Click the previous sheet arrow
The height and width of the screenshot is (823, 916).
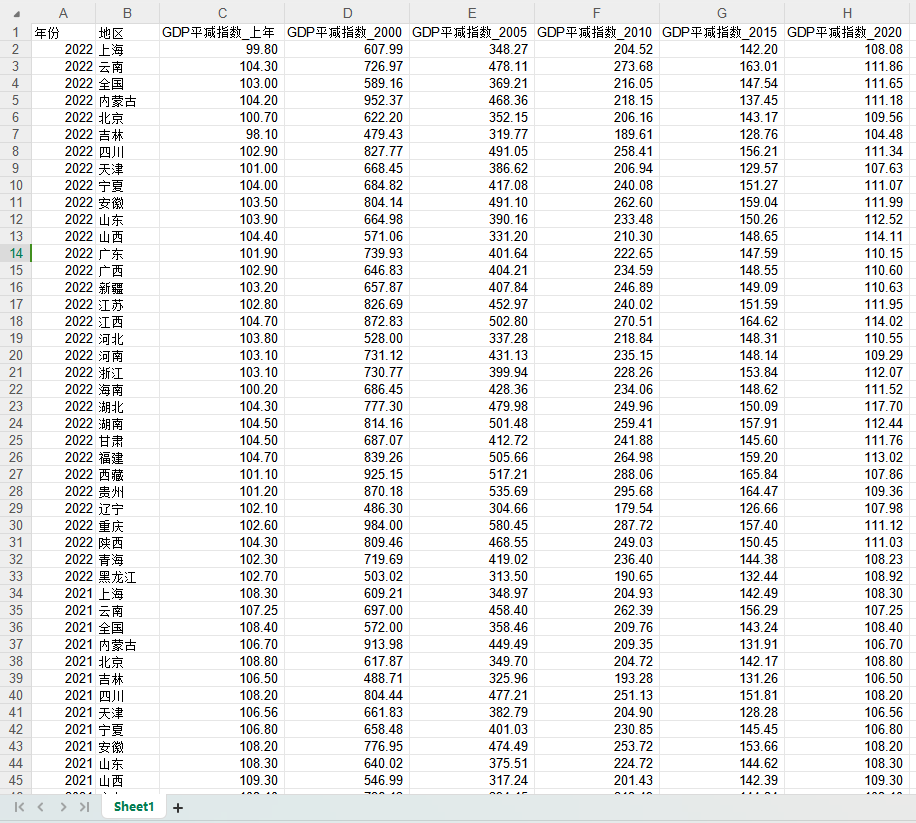pos(40,807)
